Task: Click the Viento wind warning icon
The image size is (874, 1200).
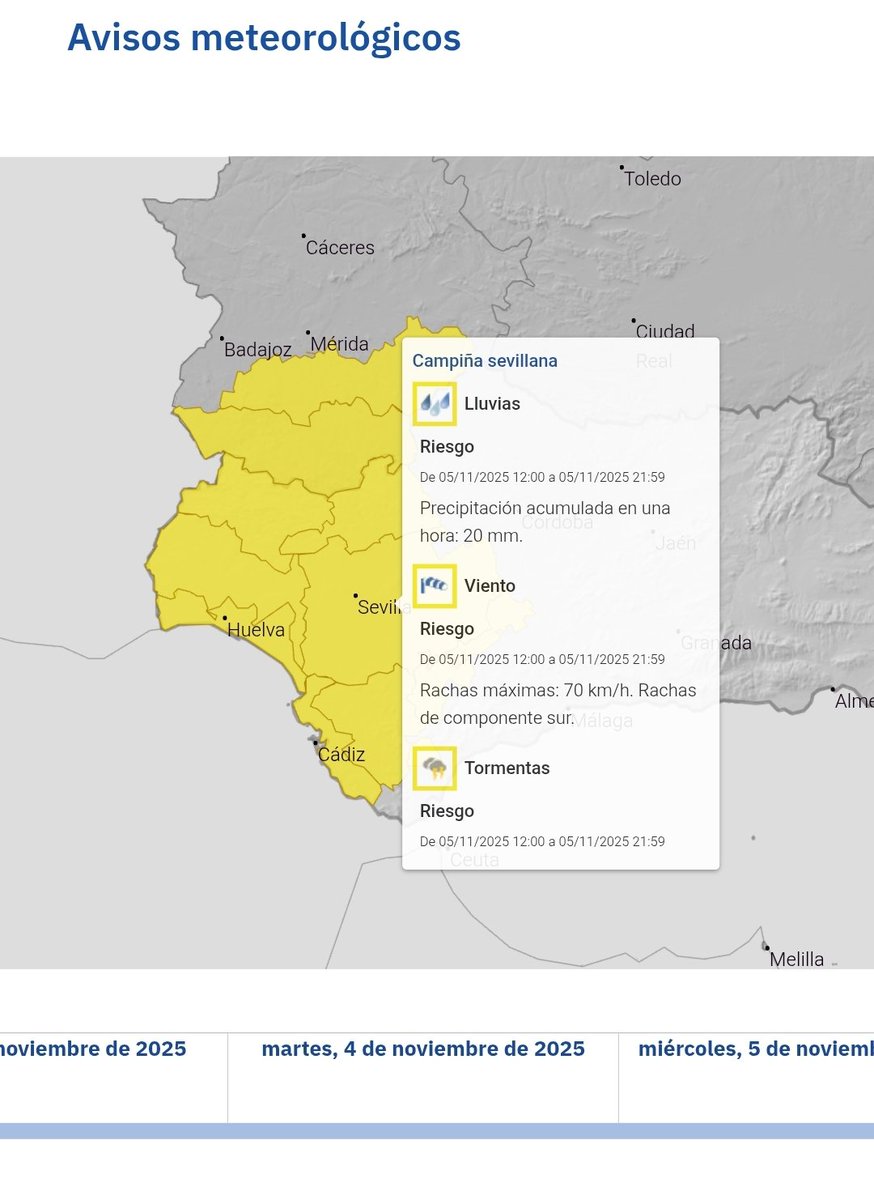Action: 435,586
